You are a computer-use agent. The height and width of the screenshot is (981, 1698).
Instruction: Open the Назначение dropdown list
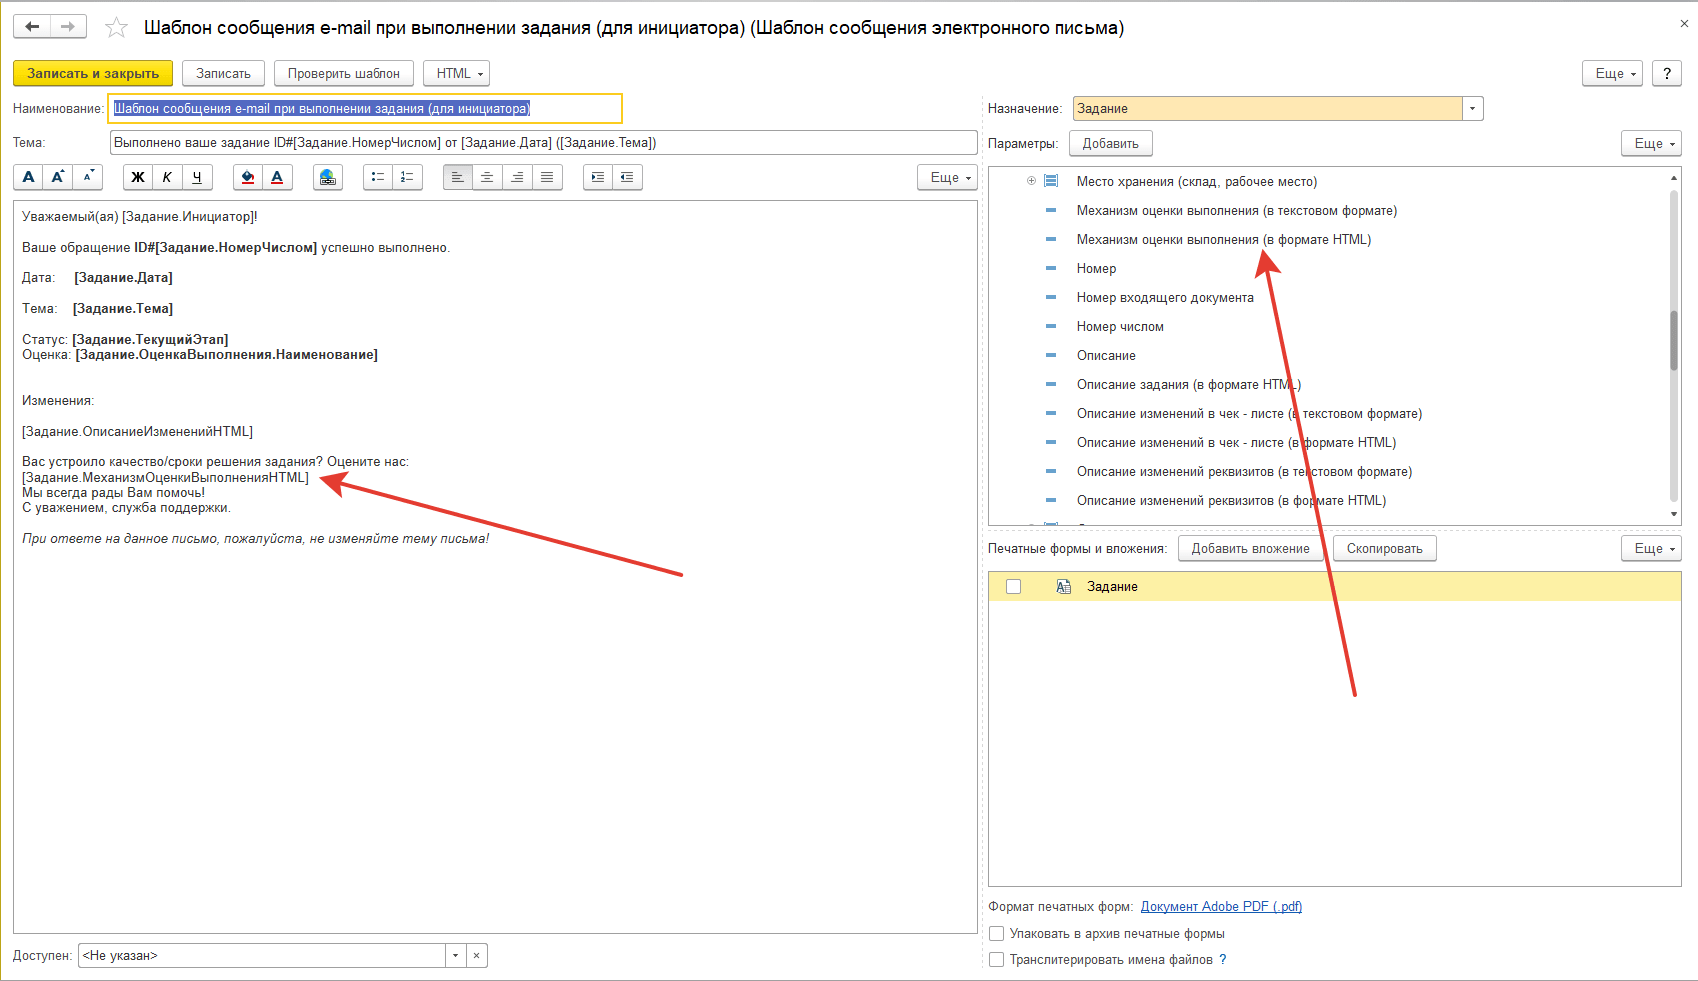tap(1472, 109)
